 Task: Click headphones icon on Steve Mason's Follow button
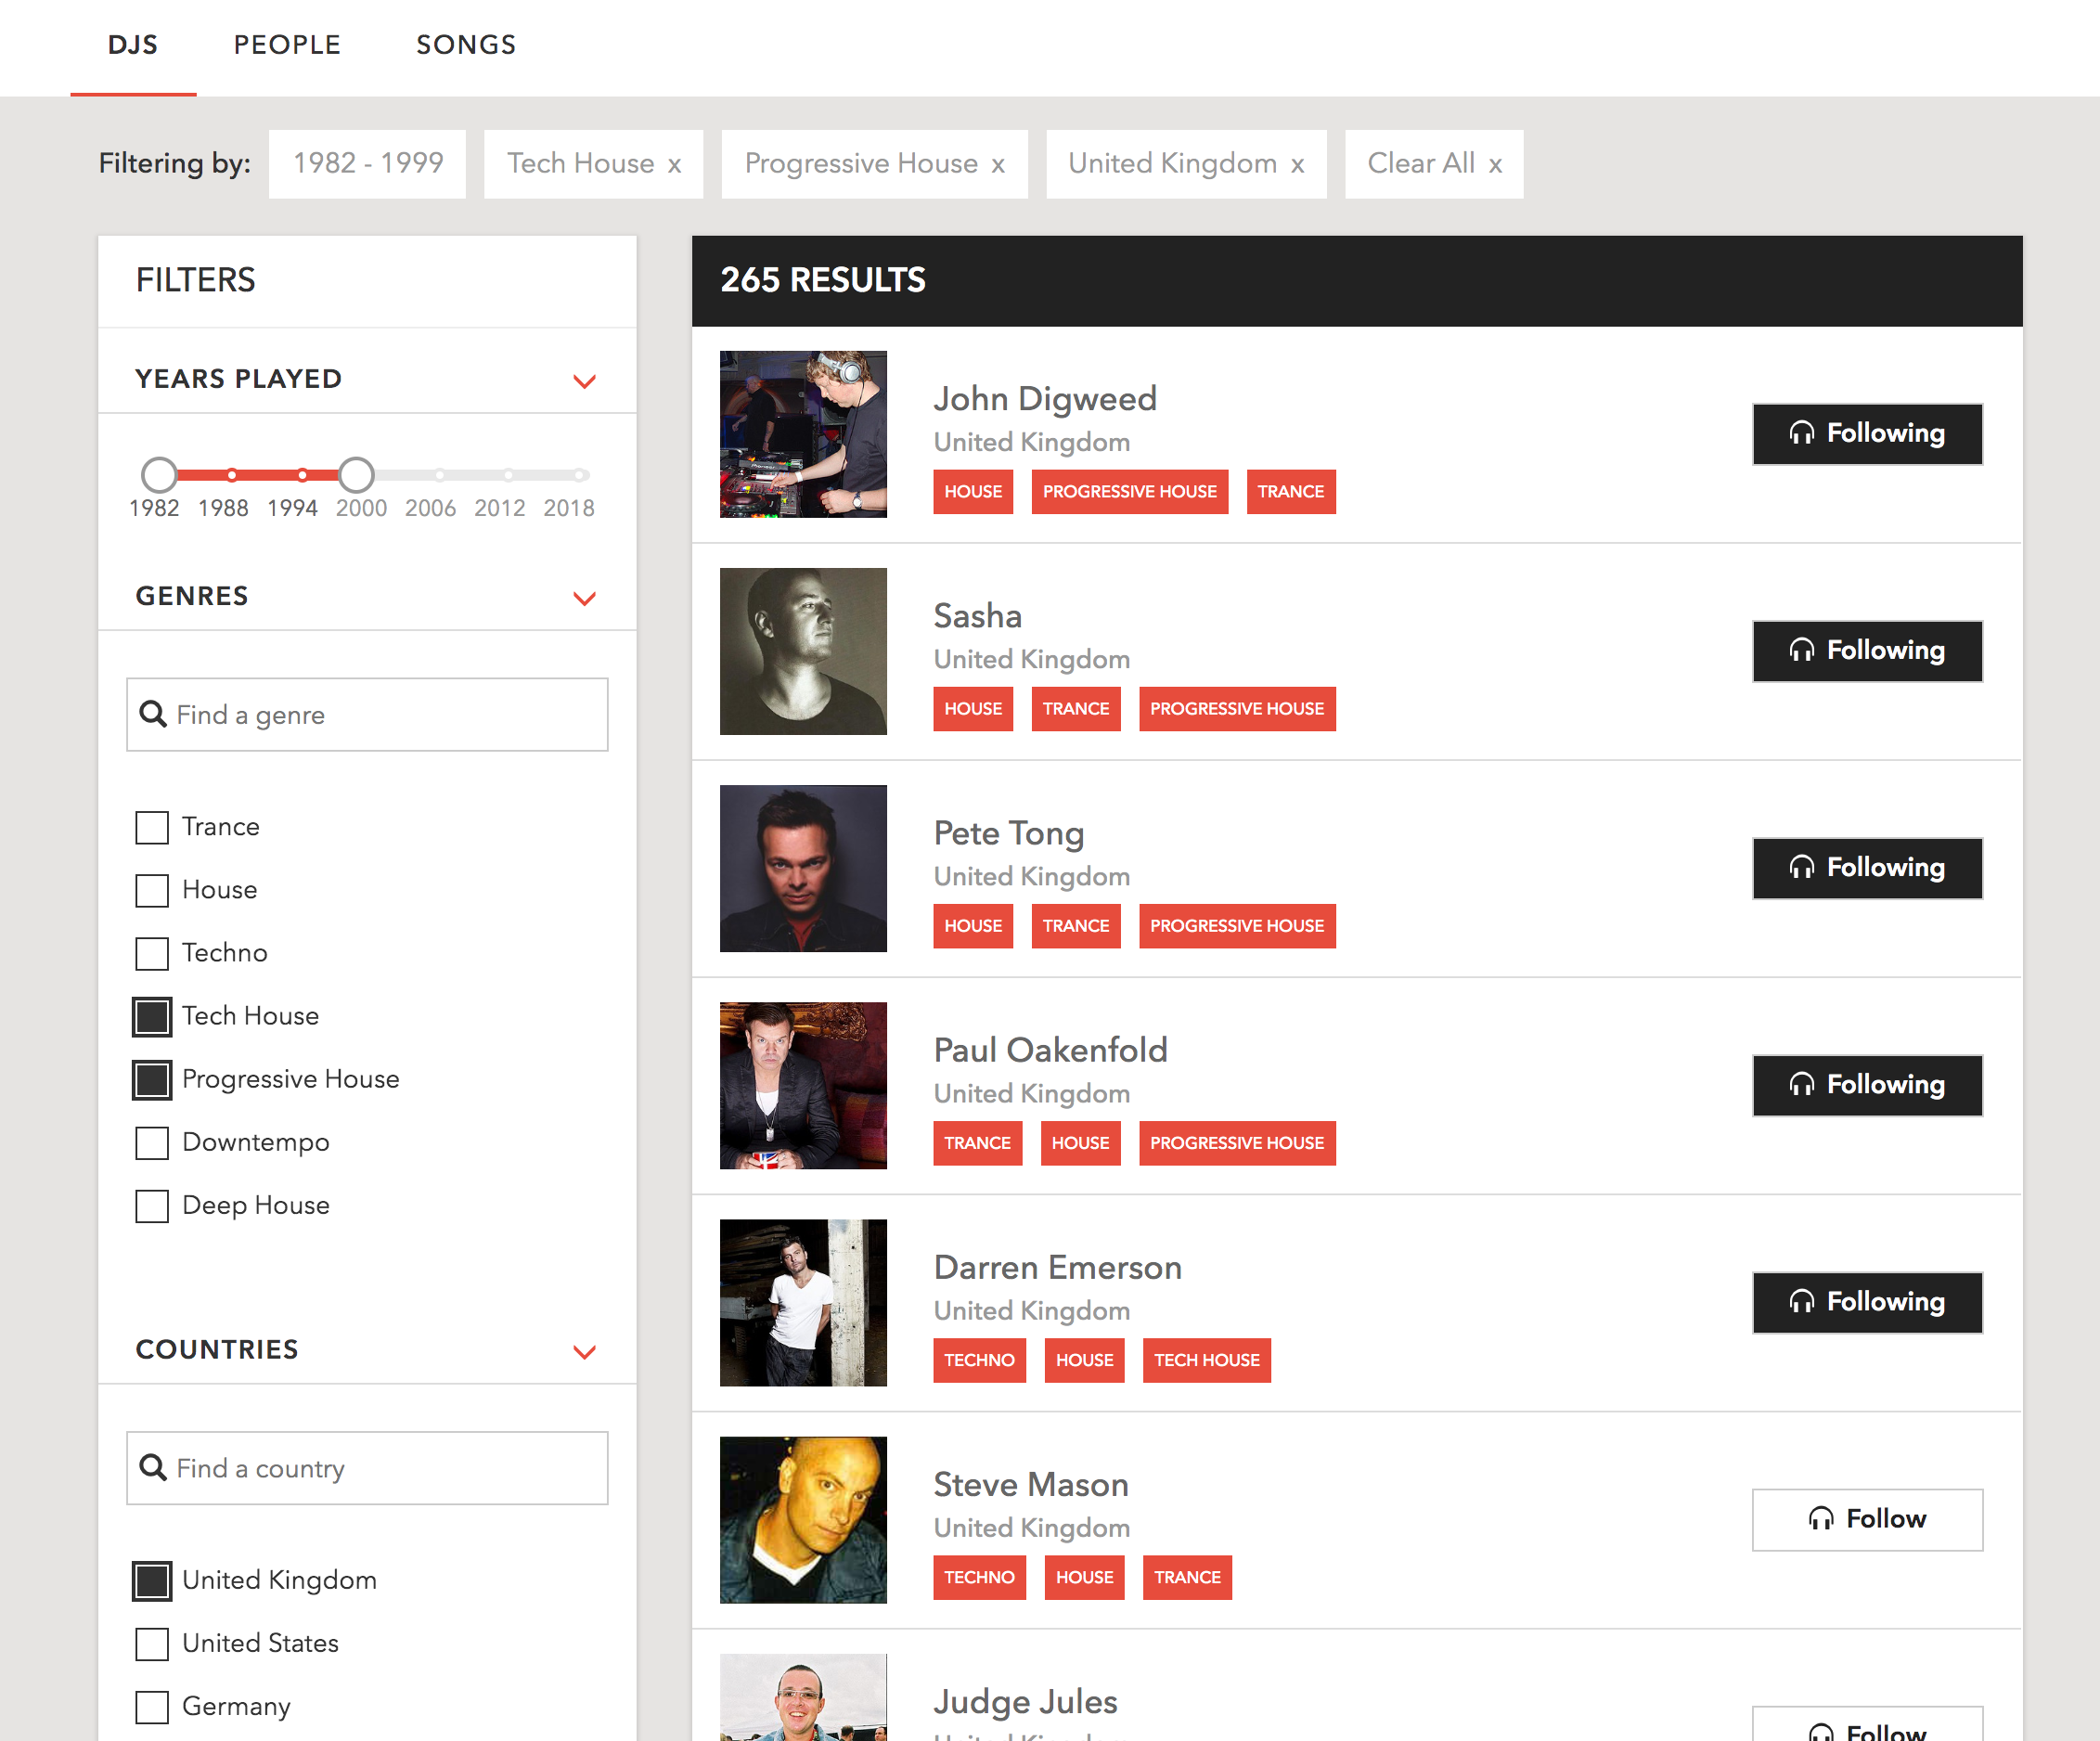point(1821,1518)
